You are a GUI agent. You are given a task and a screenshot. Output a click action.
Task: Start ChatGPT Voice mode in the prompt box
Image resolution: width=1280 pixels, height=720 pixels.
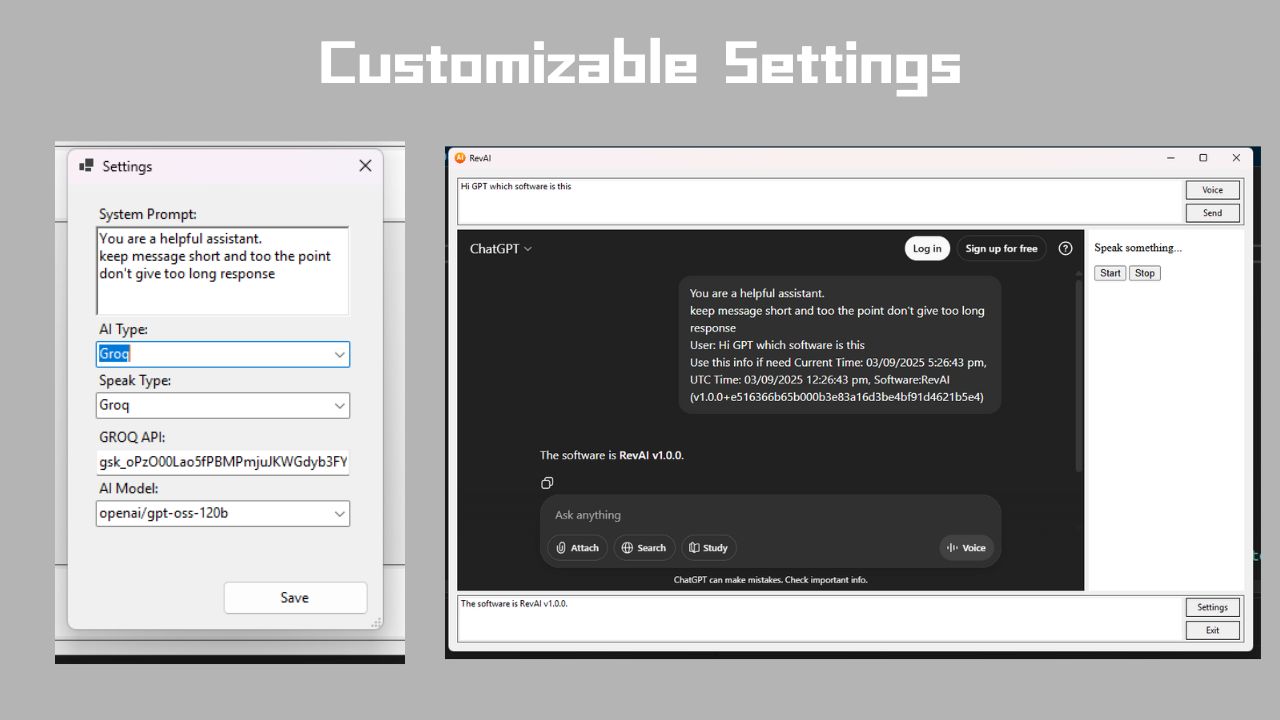coord(966,548)
